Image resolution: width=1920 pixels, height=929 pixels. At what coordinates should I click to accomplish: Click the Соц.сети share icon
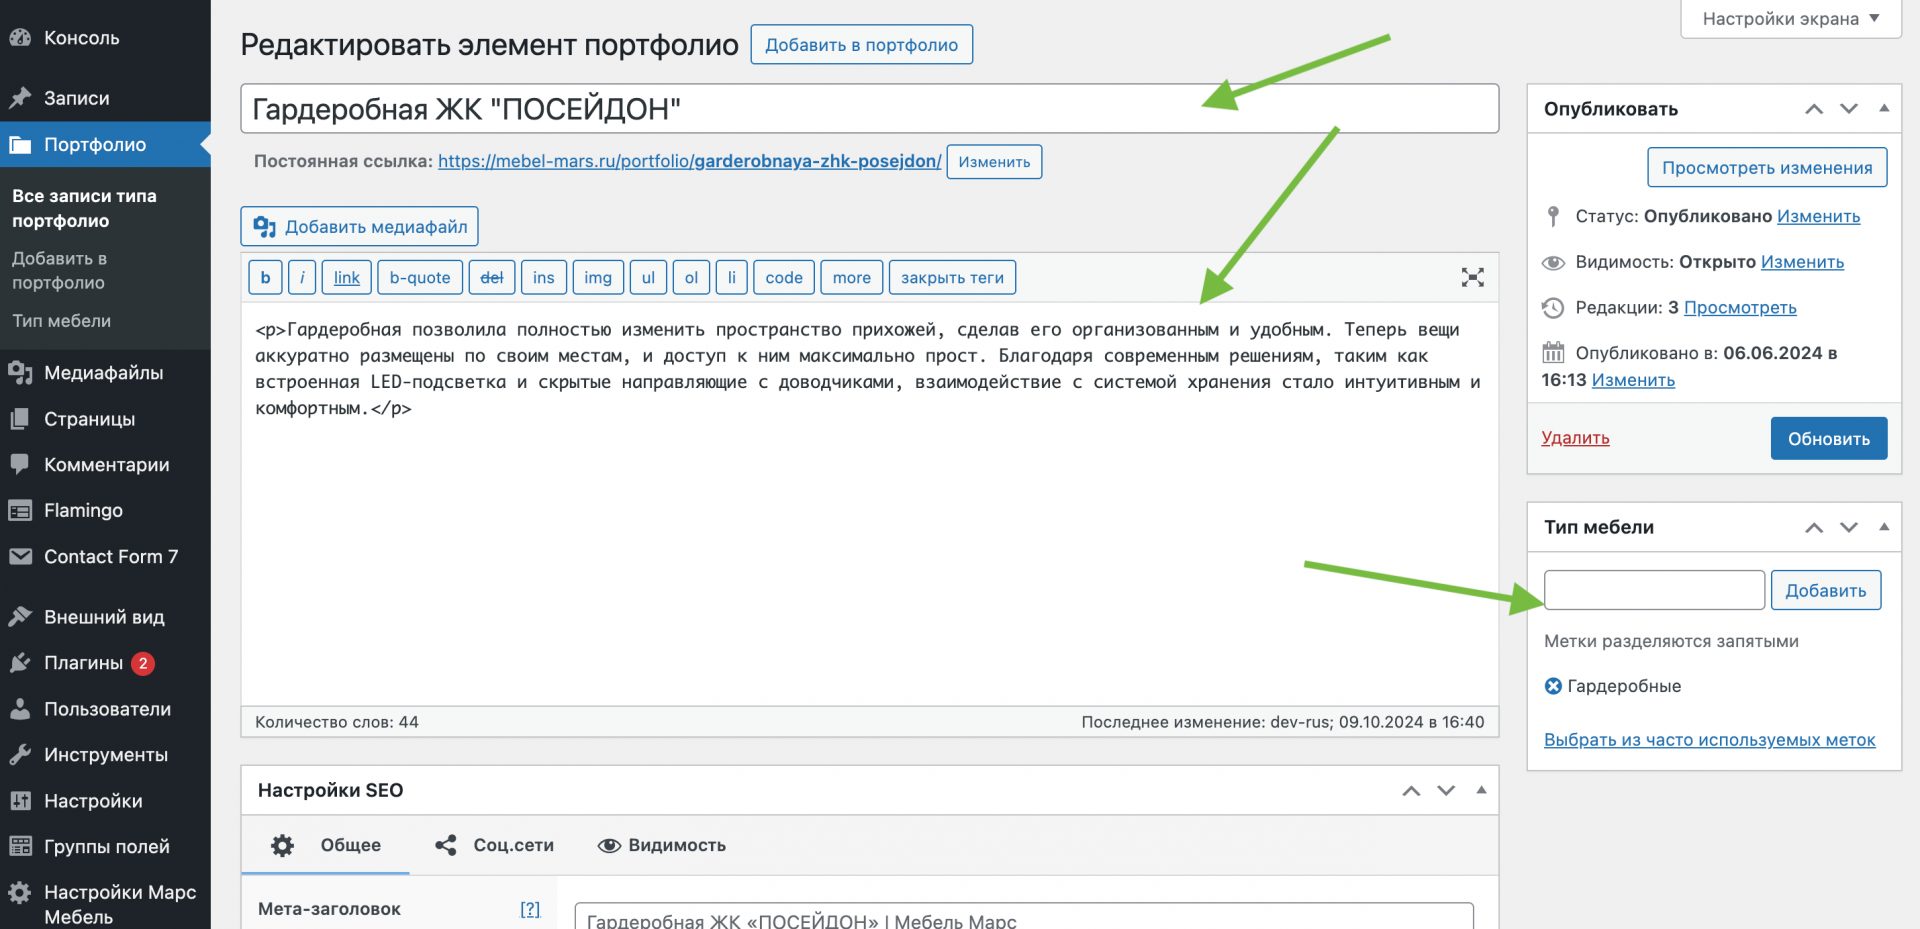446,846
